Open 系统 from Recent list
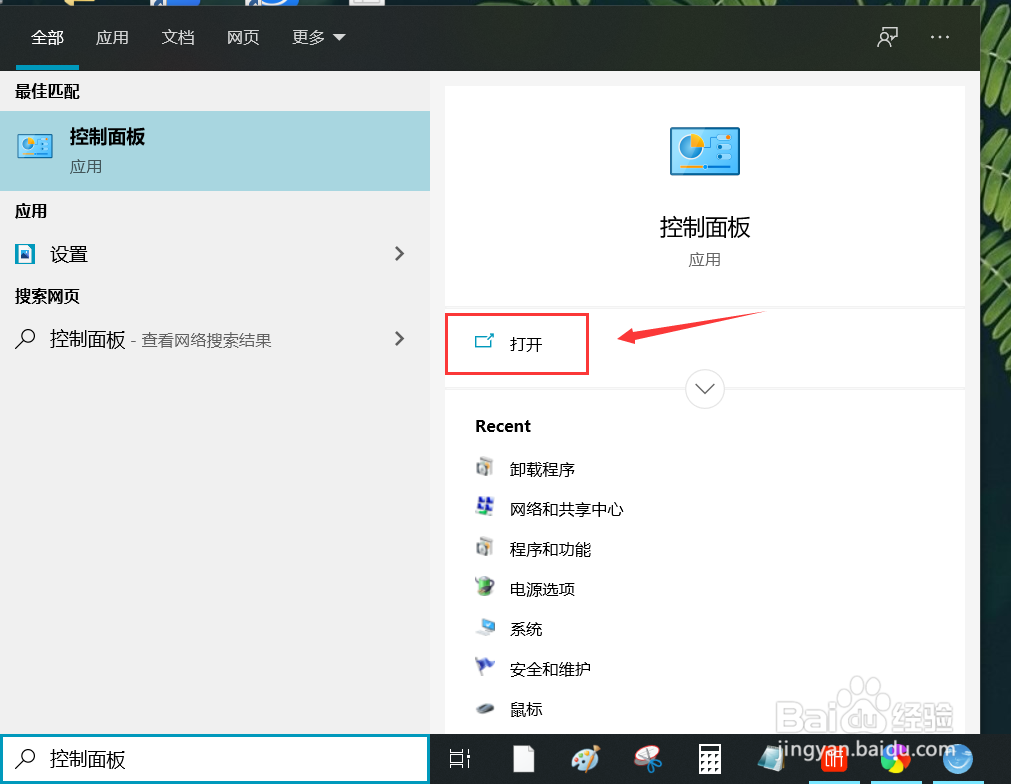Image resolution: width=1011 pixels, height=784 pixels. click(527, 628)
